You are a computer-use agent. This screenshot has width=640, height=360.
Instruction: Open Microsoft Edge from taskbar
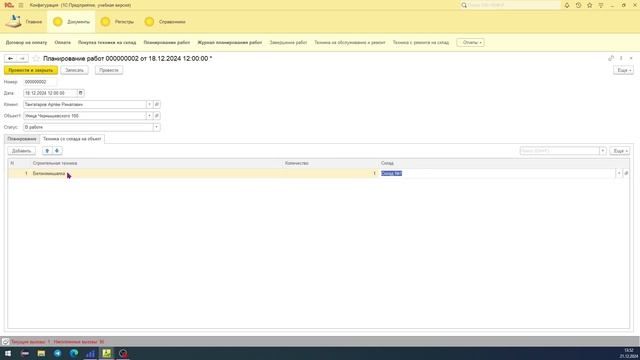pos(74,353)
